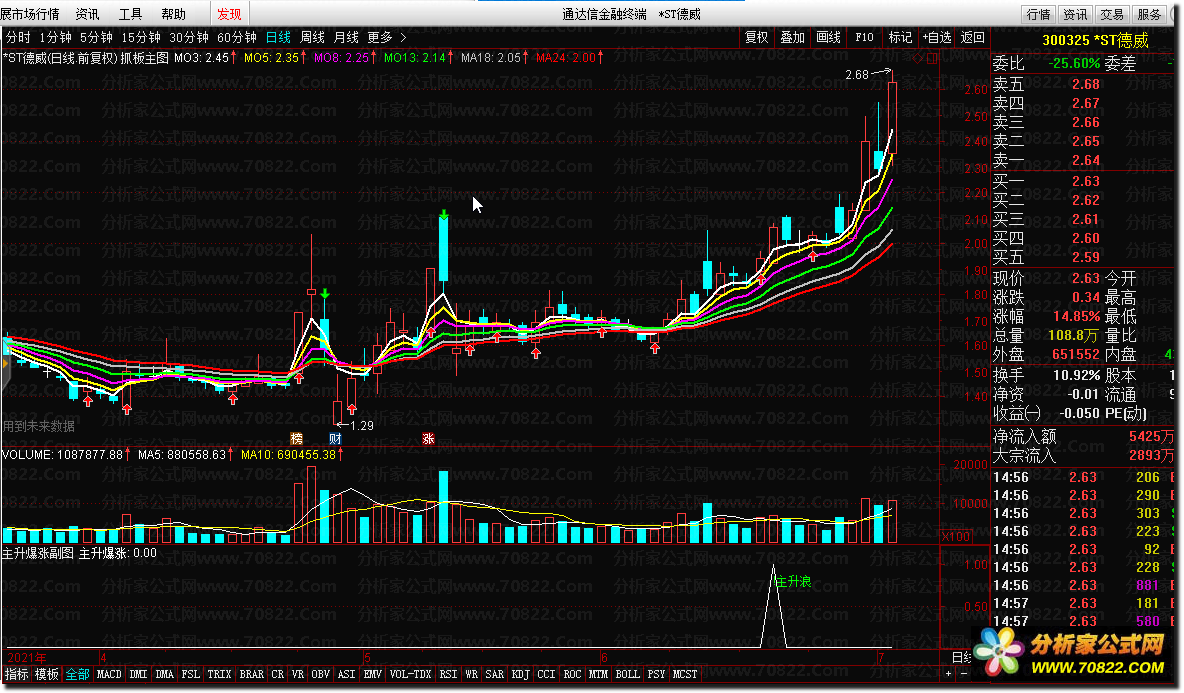Image resolution: width=1184 pixels, height=693 pixels.
Task: Apply the MACD indicator
Action: click(109, 674)
